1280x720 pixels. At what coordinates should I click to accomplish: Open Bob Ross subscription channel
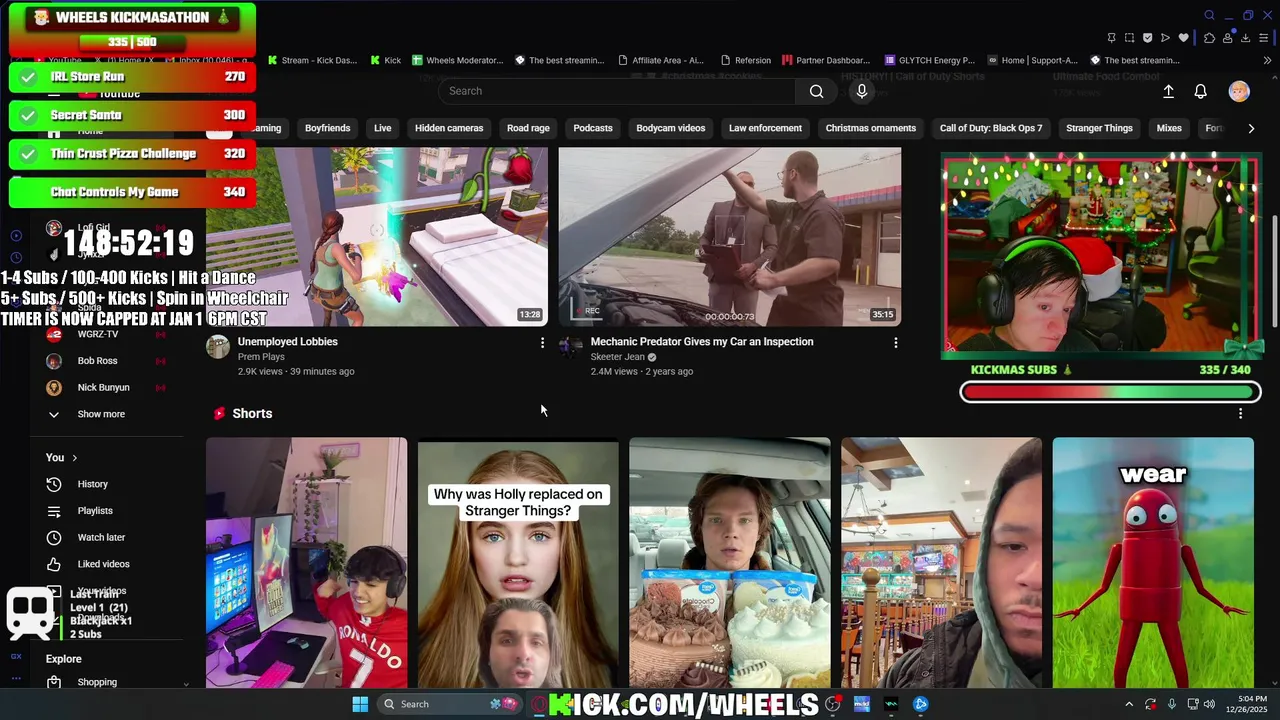click(x=97, y=361)
